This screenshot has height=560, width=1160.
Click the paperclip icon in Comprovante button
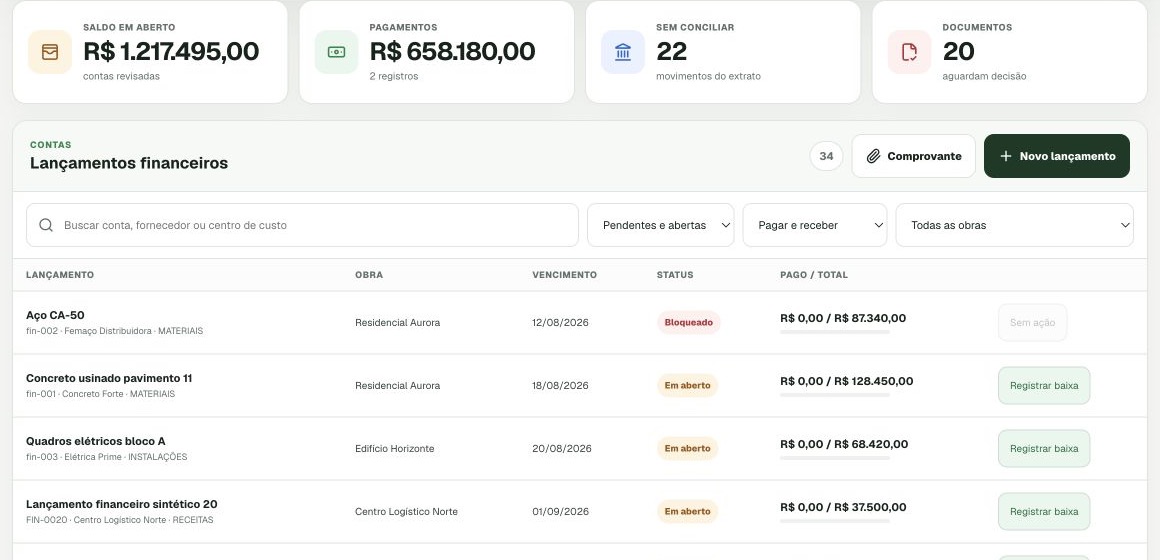(874, 156)
